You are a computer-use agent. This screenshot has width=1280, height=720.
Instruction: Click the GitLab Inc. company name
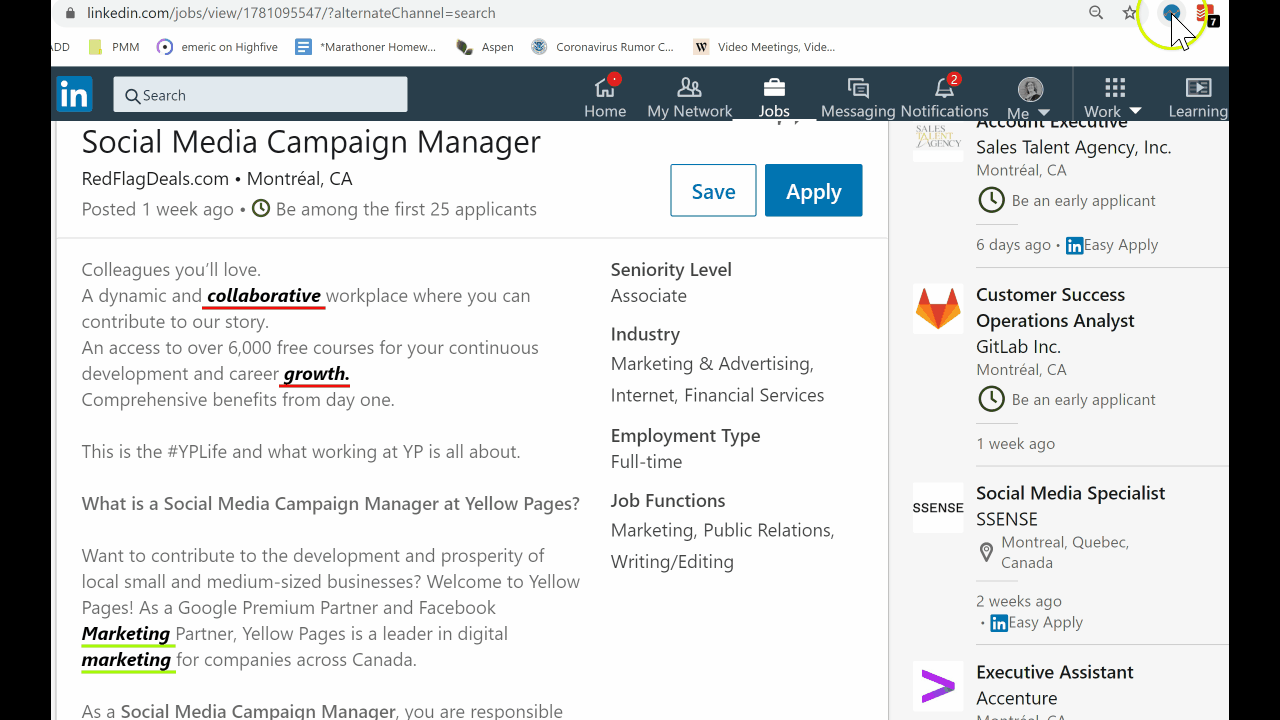(x=1018, y=347)
